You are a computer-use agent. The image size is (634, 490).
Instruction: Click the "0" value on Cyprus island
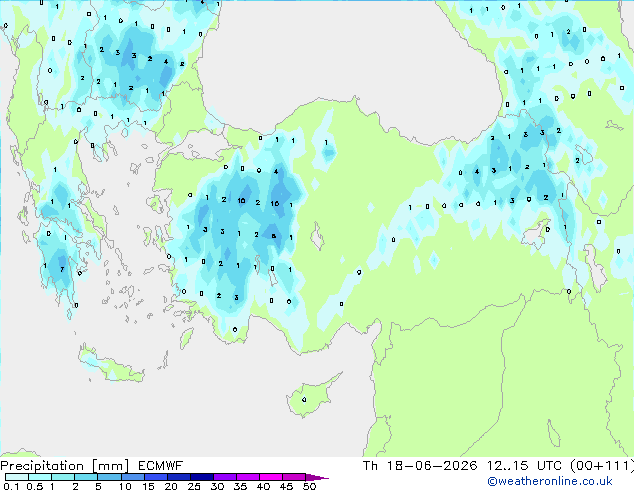pyautogui.click(x=304, y=400)
